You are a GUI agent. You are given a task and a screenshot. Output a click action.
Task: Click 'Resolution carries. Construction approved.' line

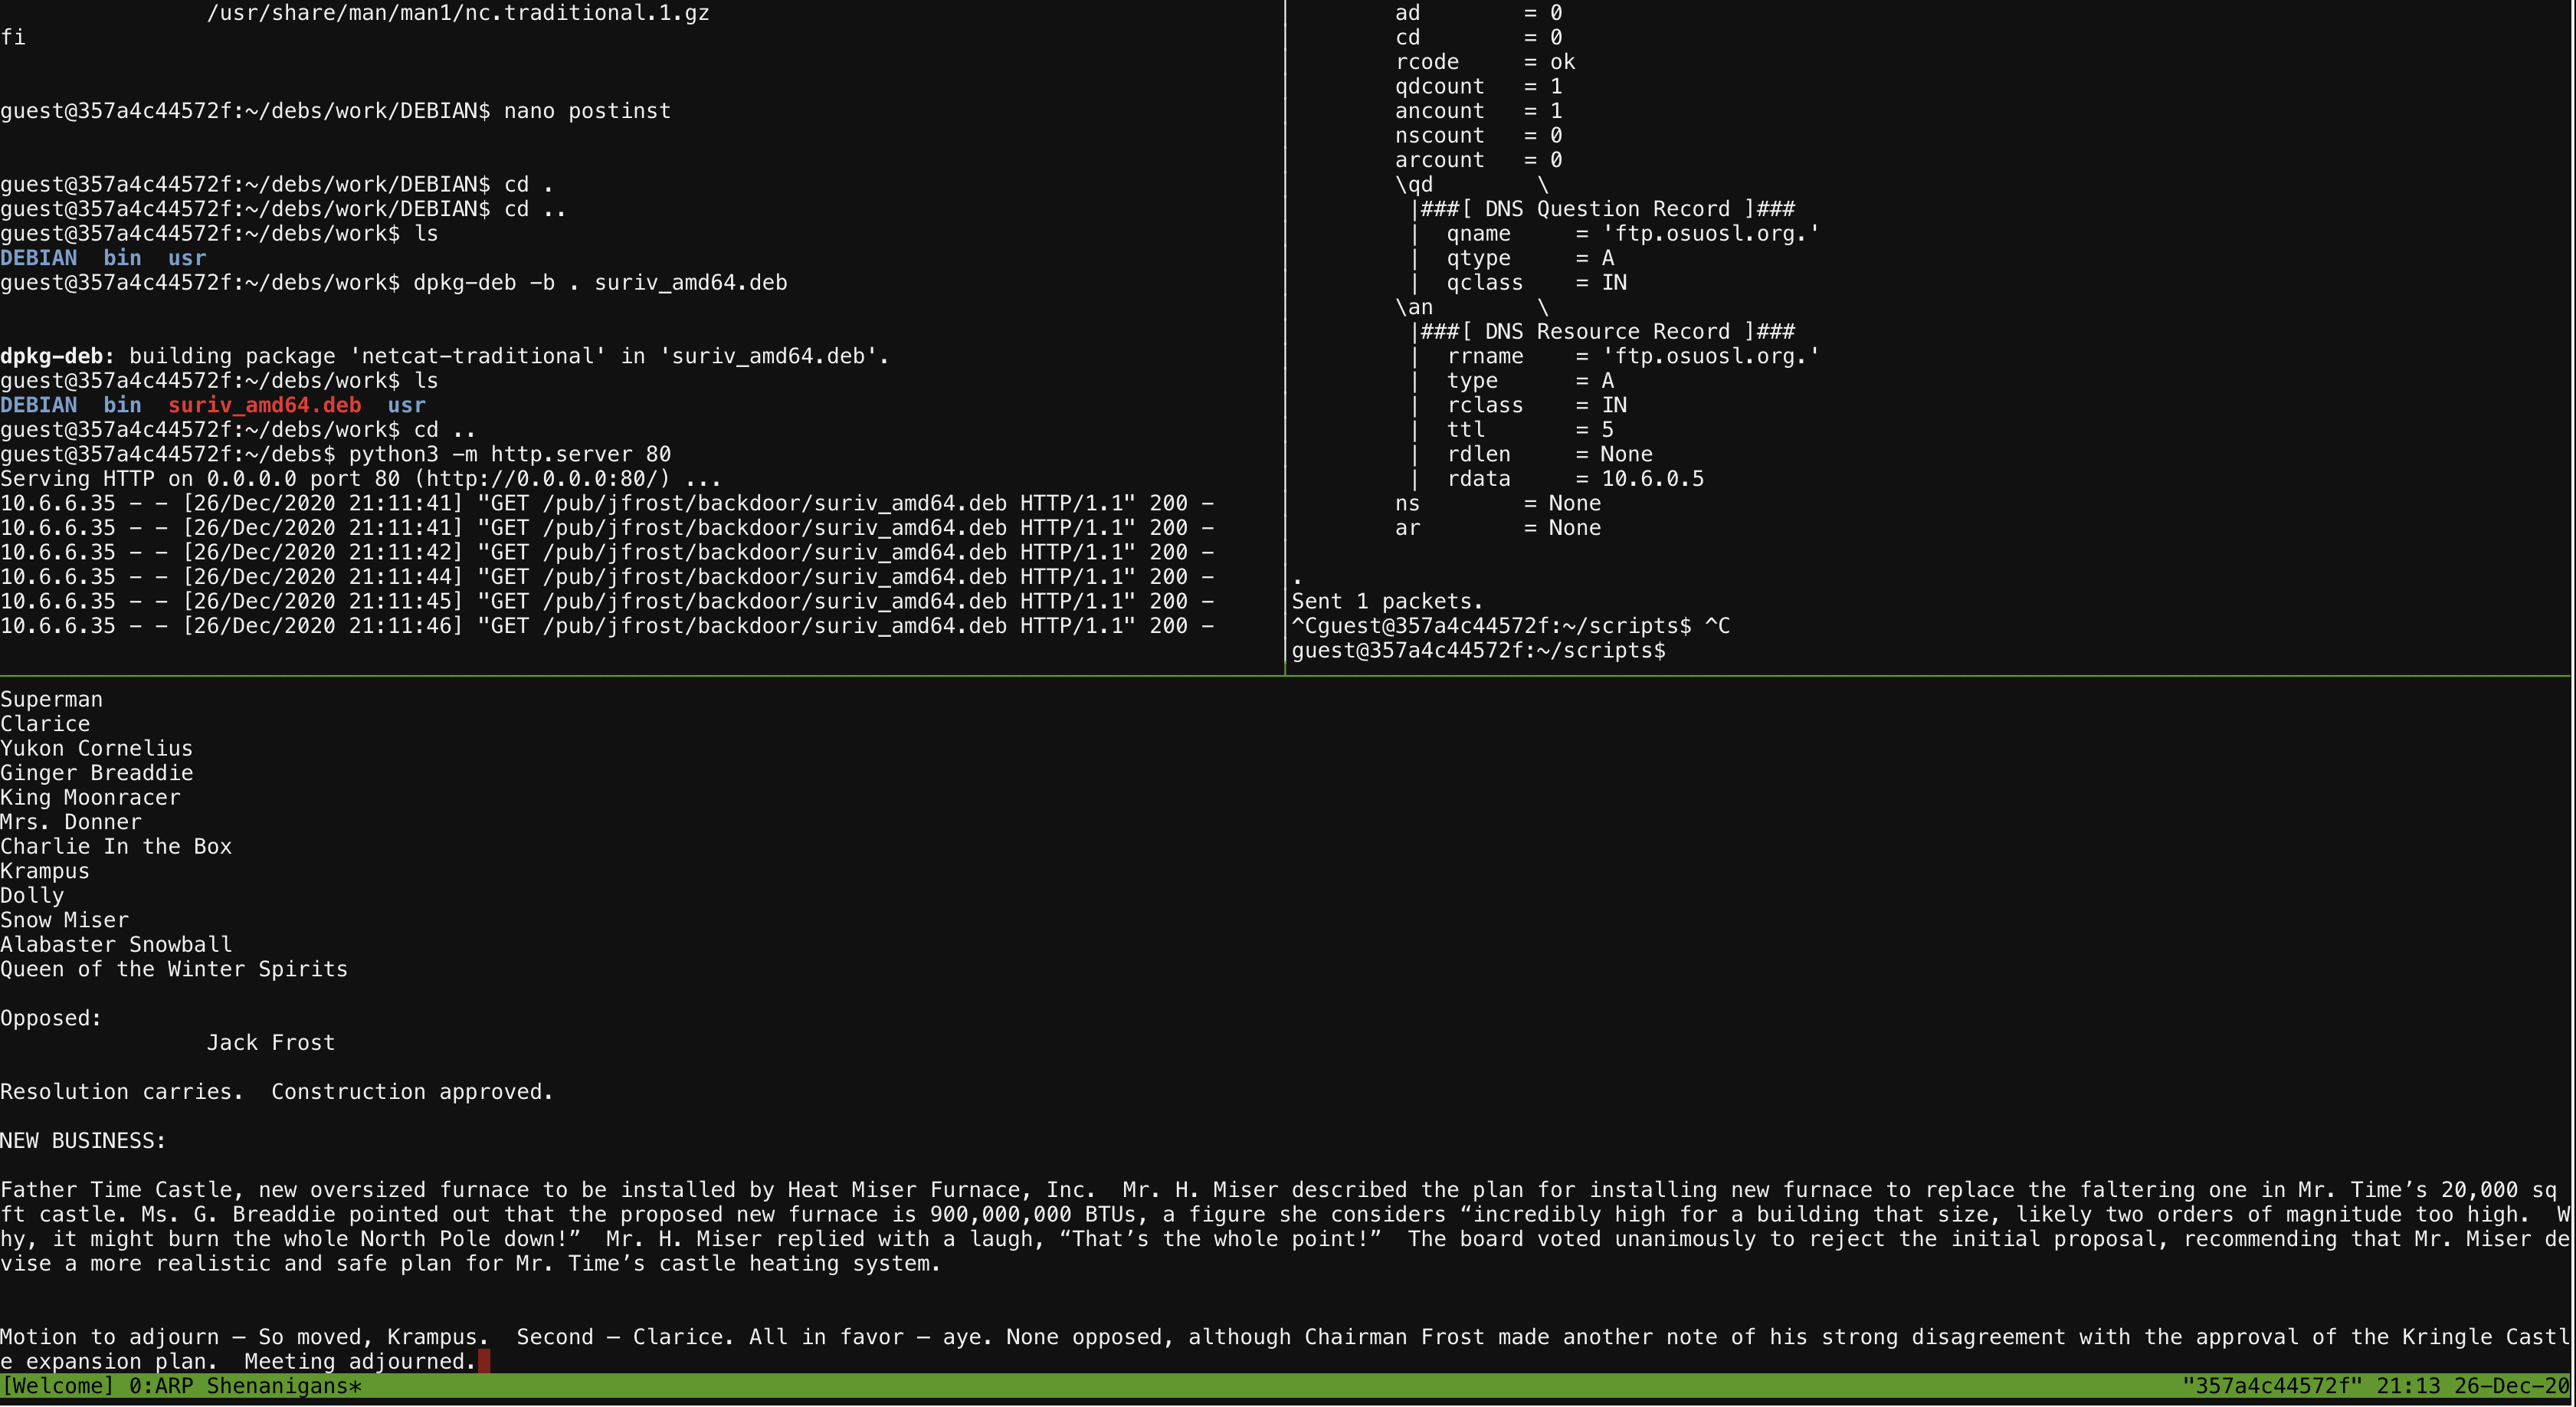277,1091
